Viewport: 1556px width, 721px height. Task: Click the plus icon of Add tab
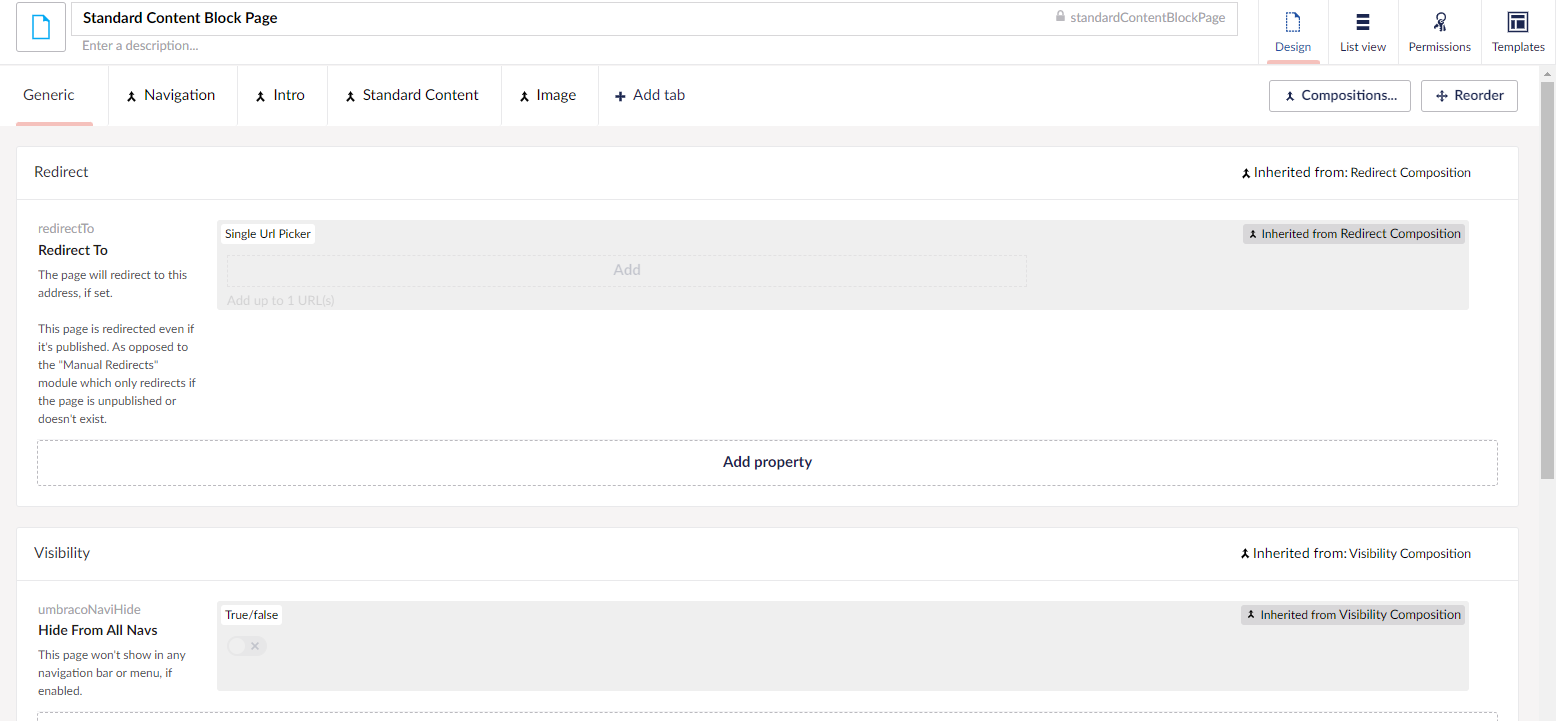[x=620, y=96]
